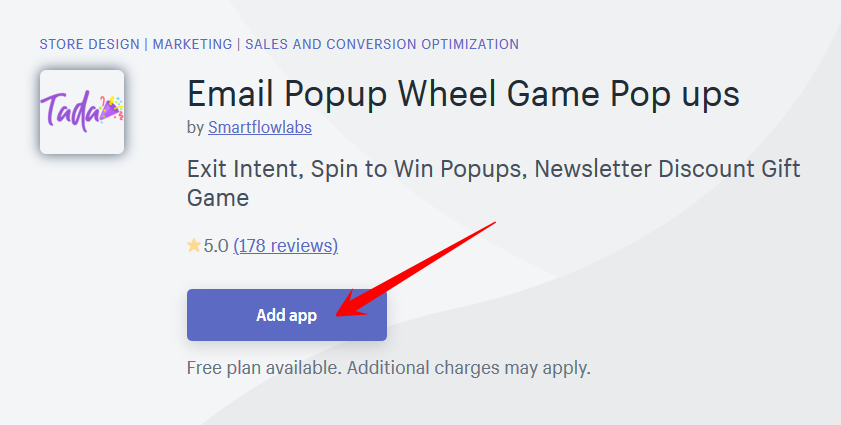Open the Store Design category
This screenshot has width=841, height=425.
pyautogui.click(x=90, y=44)
